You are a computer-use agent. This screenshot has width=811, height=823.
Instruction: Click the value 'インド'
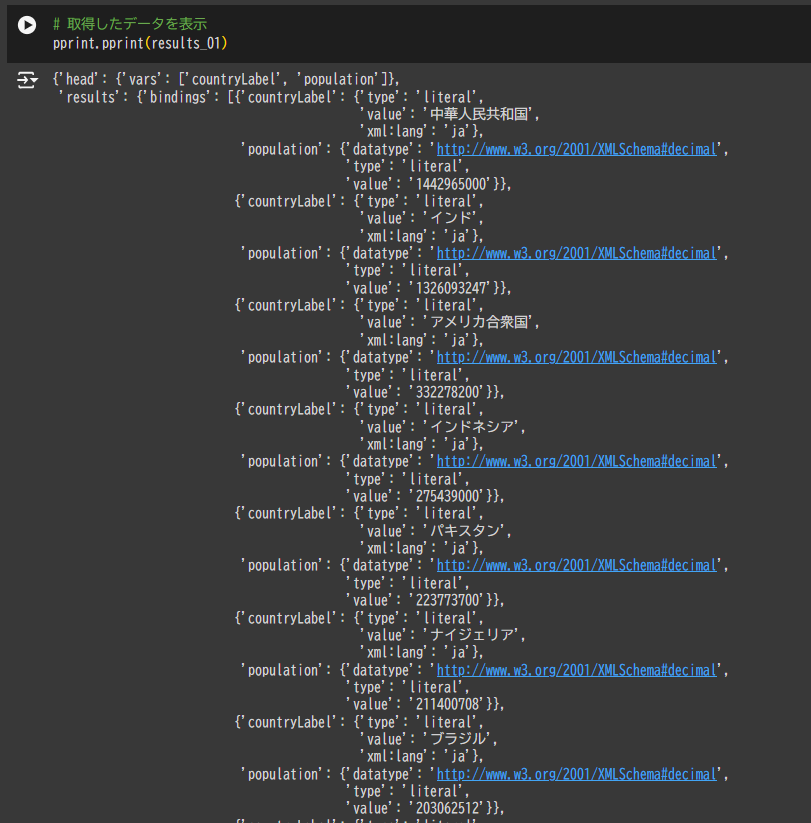click(451, 218)
